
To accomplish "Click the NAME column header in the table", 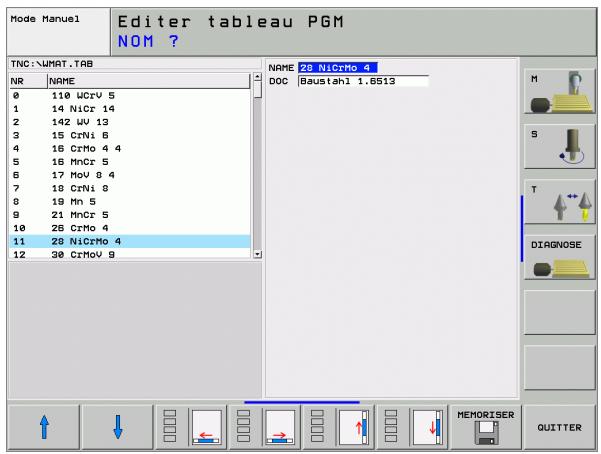I will pos(149,81).
